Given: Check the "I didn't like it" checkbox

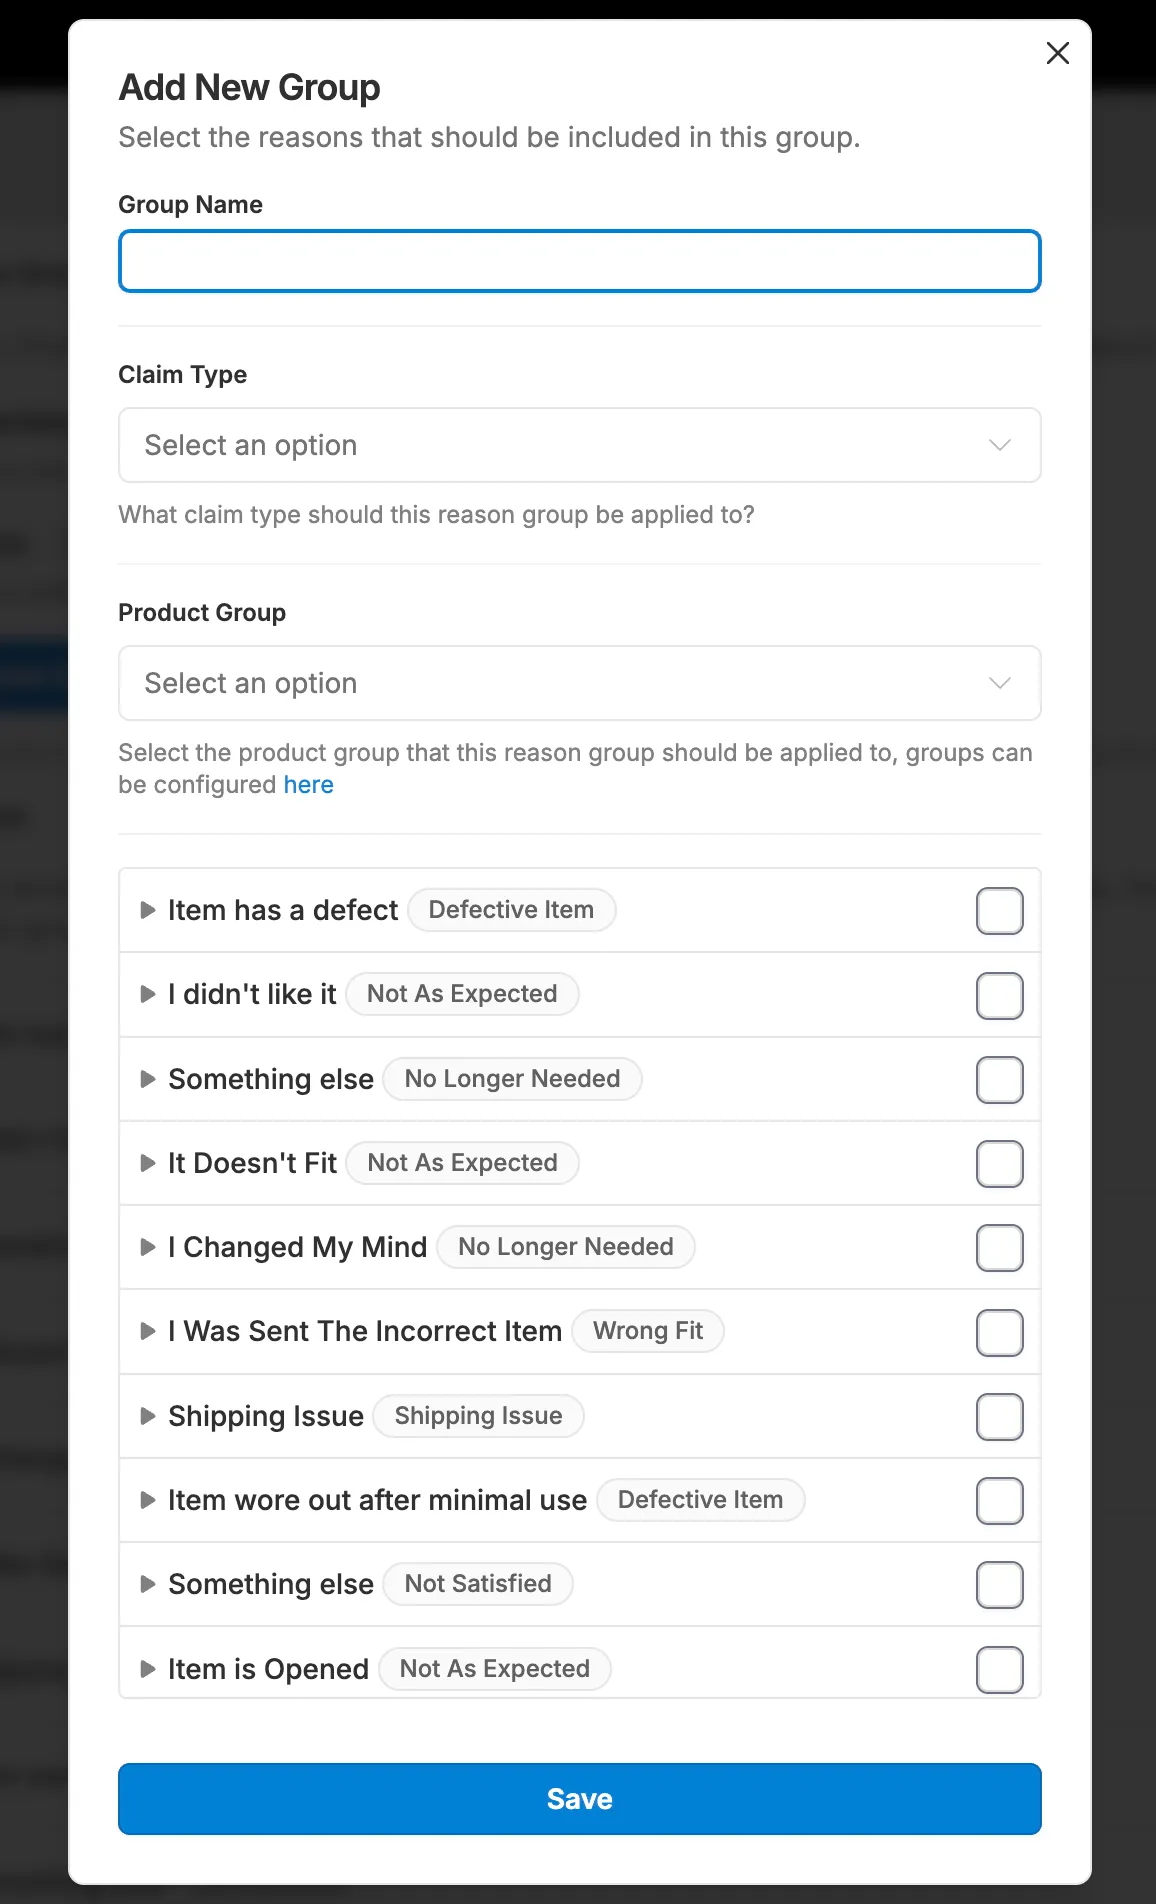Looking at the screenshot, I should pos(999,994).
